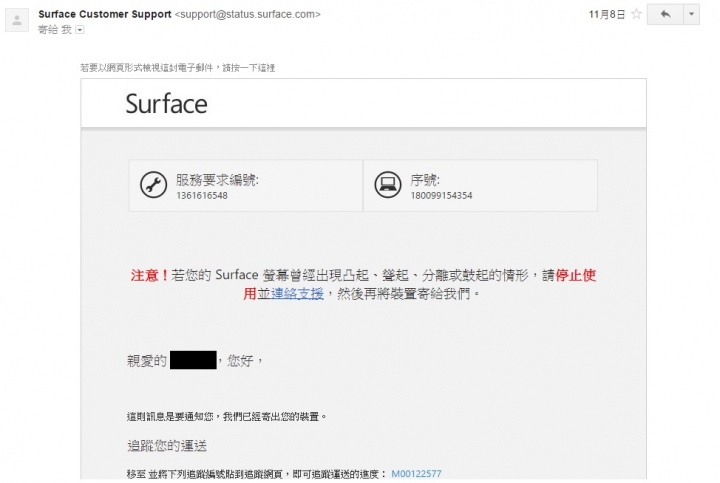The image size is (720, 483).
Task: Click the laptop serial number icon
Action: point(388,185)
